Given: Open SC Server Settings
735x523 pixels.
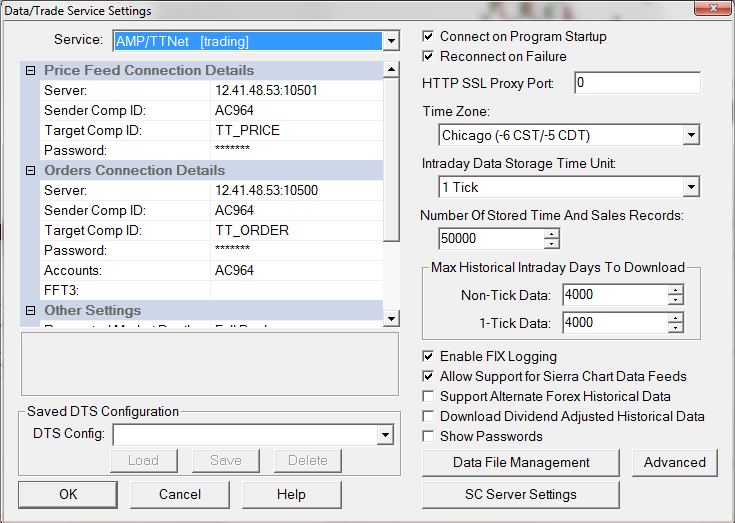Looking at the screenshot, I should pyautogui.click(x=521, y=494).
